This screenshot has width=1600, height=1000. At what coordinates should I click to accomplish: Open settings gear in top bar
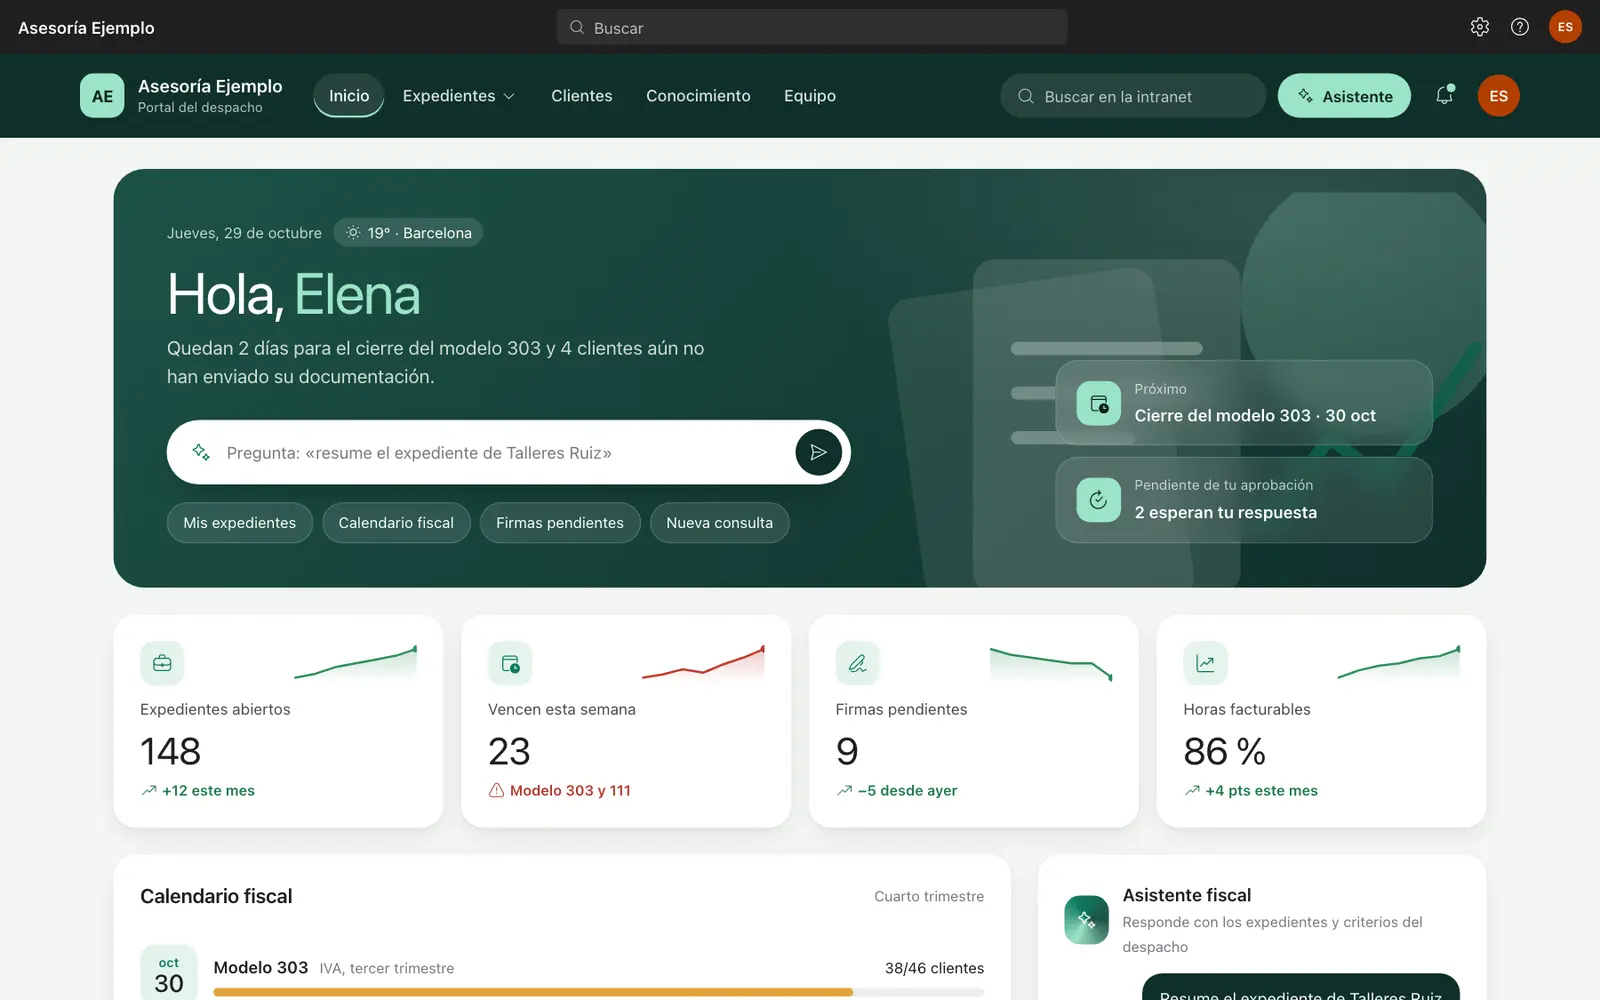[x=1480, y=27]
